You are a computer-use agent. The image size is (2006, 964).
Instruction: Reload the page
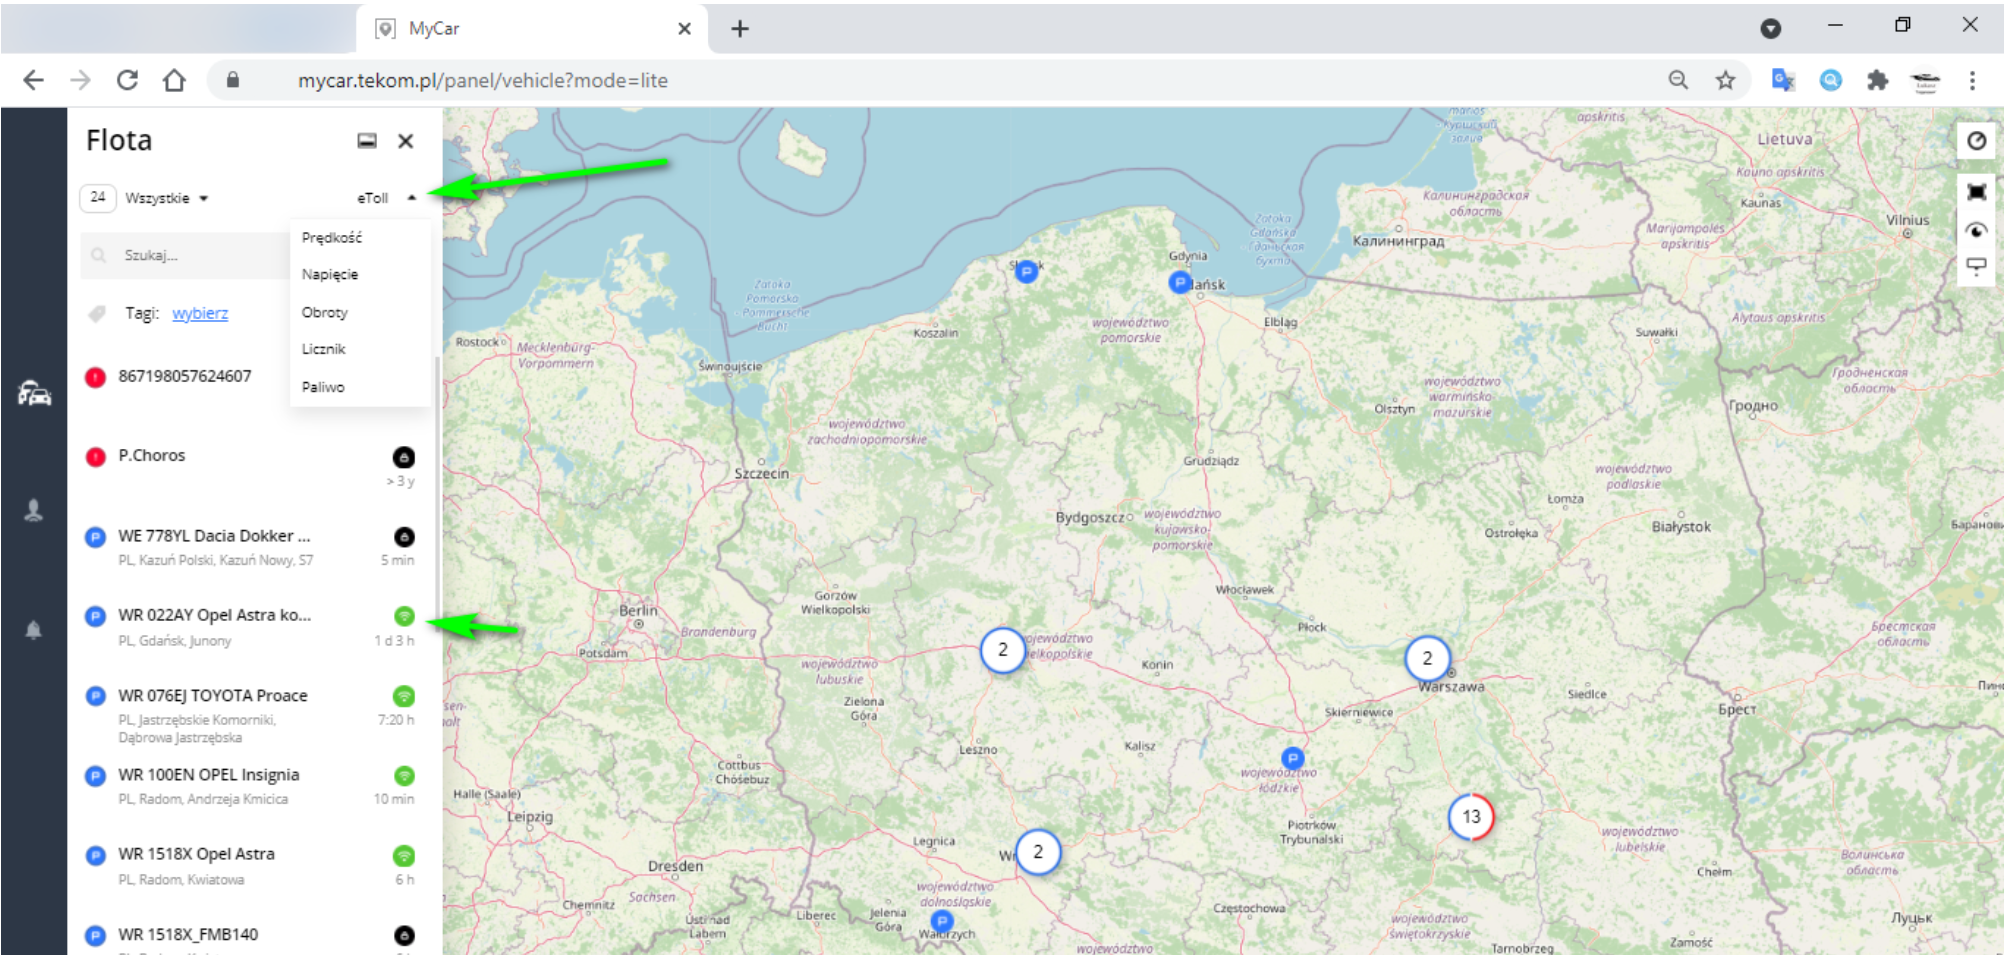point(127,80)
